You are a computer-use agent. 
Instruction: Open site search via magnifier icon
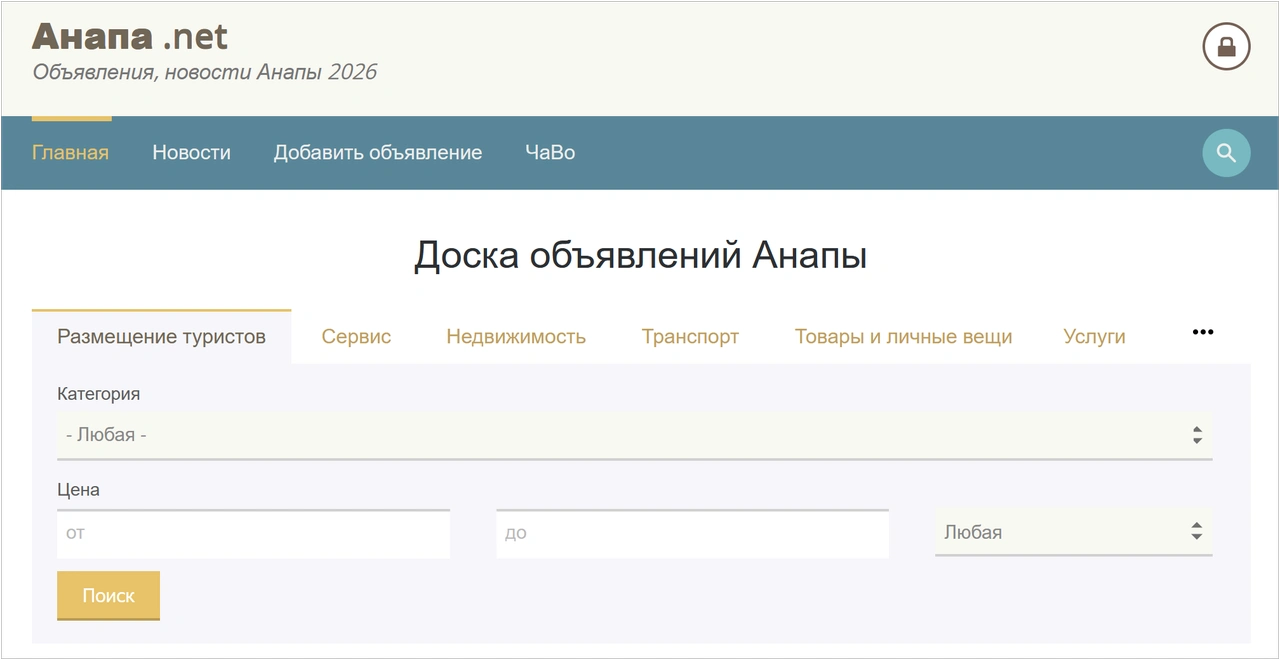pyautogui.click(x=1226, y=153)
